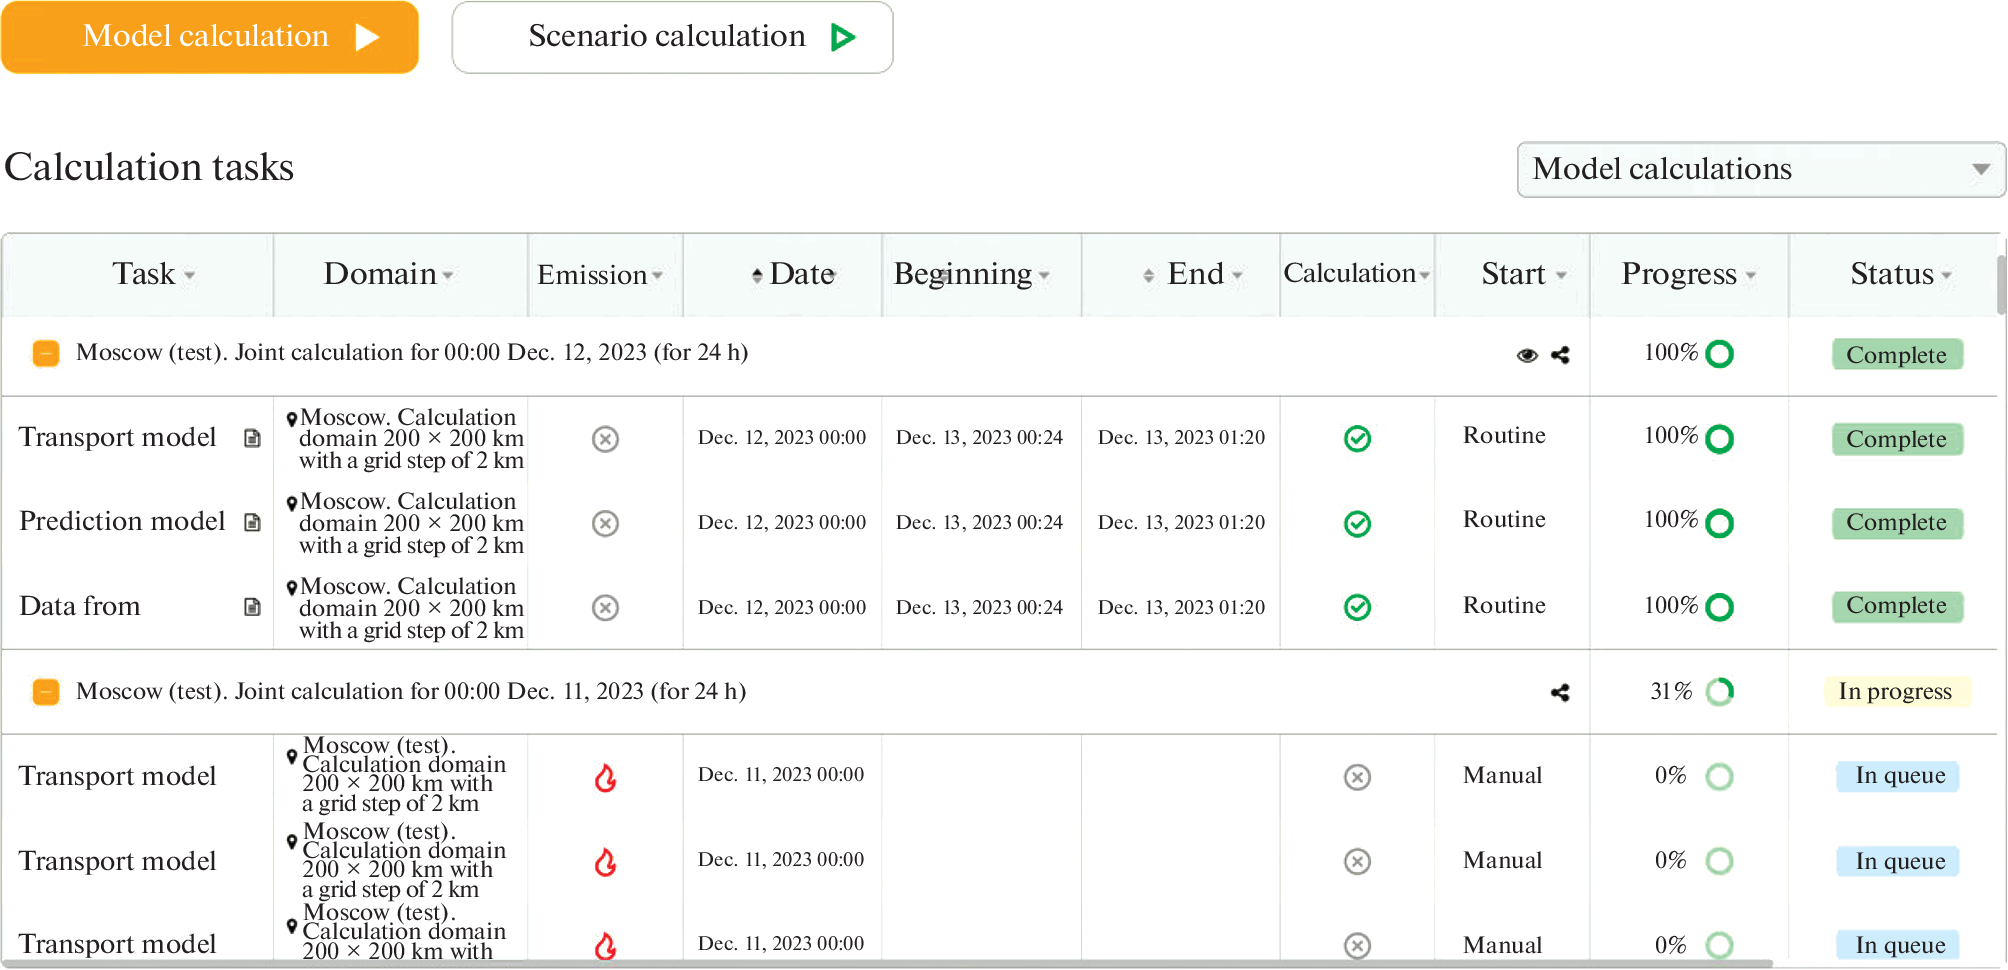Open the Task column filter dropdown
This screenshot has height=970, width=2008.
coord(190,275)
